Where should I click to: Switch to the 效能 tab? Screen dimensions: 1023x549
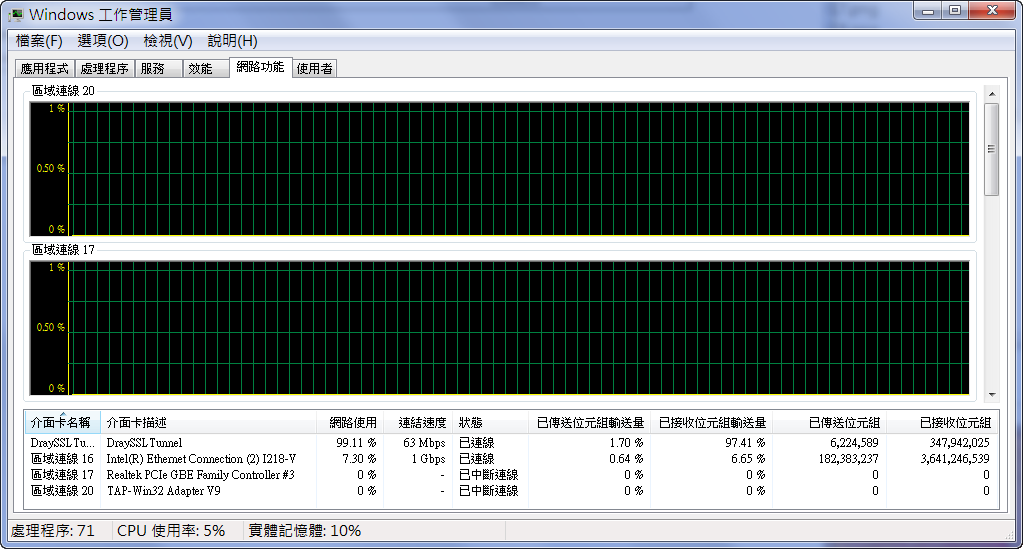(206, 69)
